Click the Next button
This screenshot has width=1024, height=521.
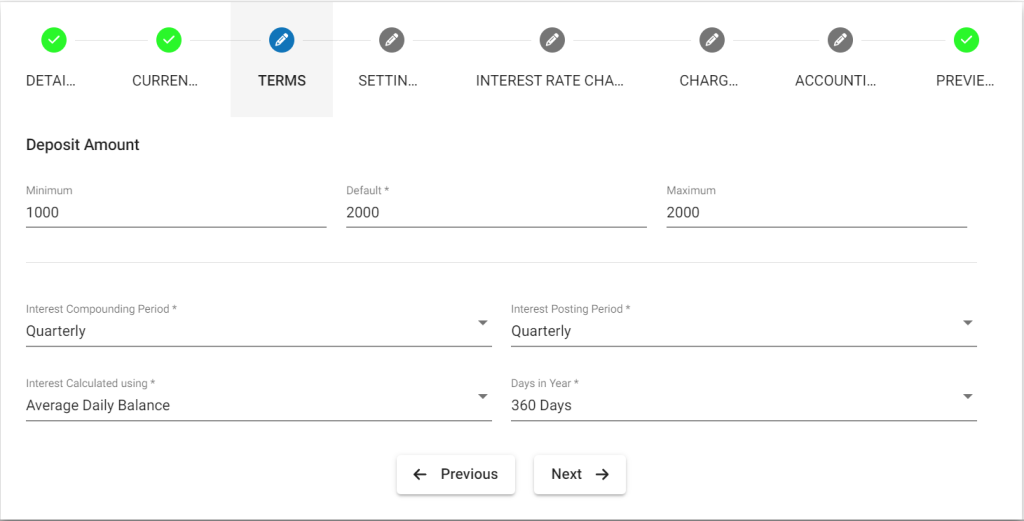[x=580, y=474]
